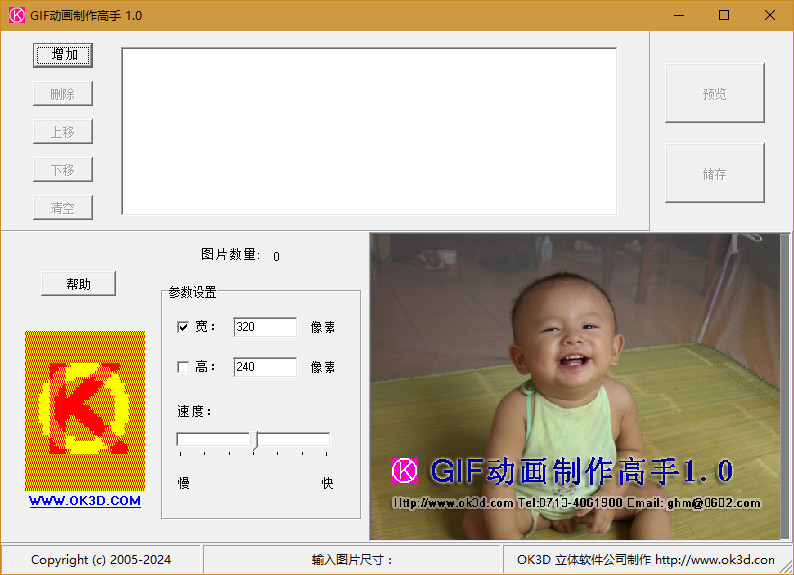Enable the 高 (height) checkbox
Screen dimensions: 794x575
pos(183,367)
